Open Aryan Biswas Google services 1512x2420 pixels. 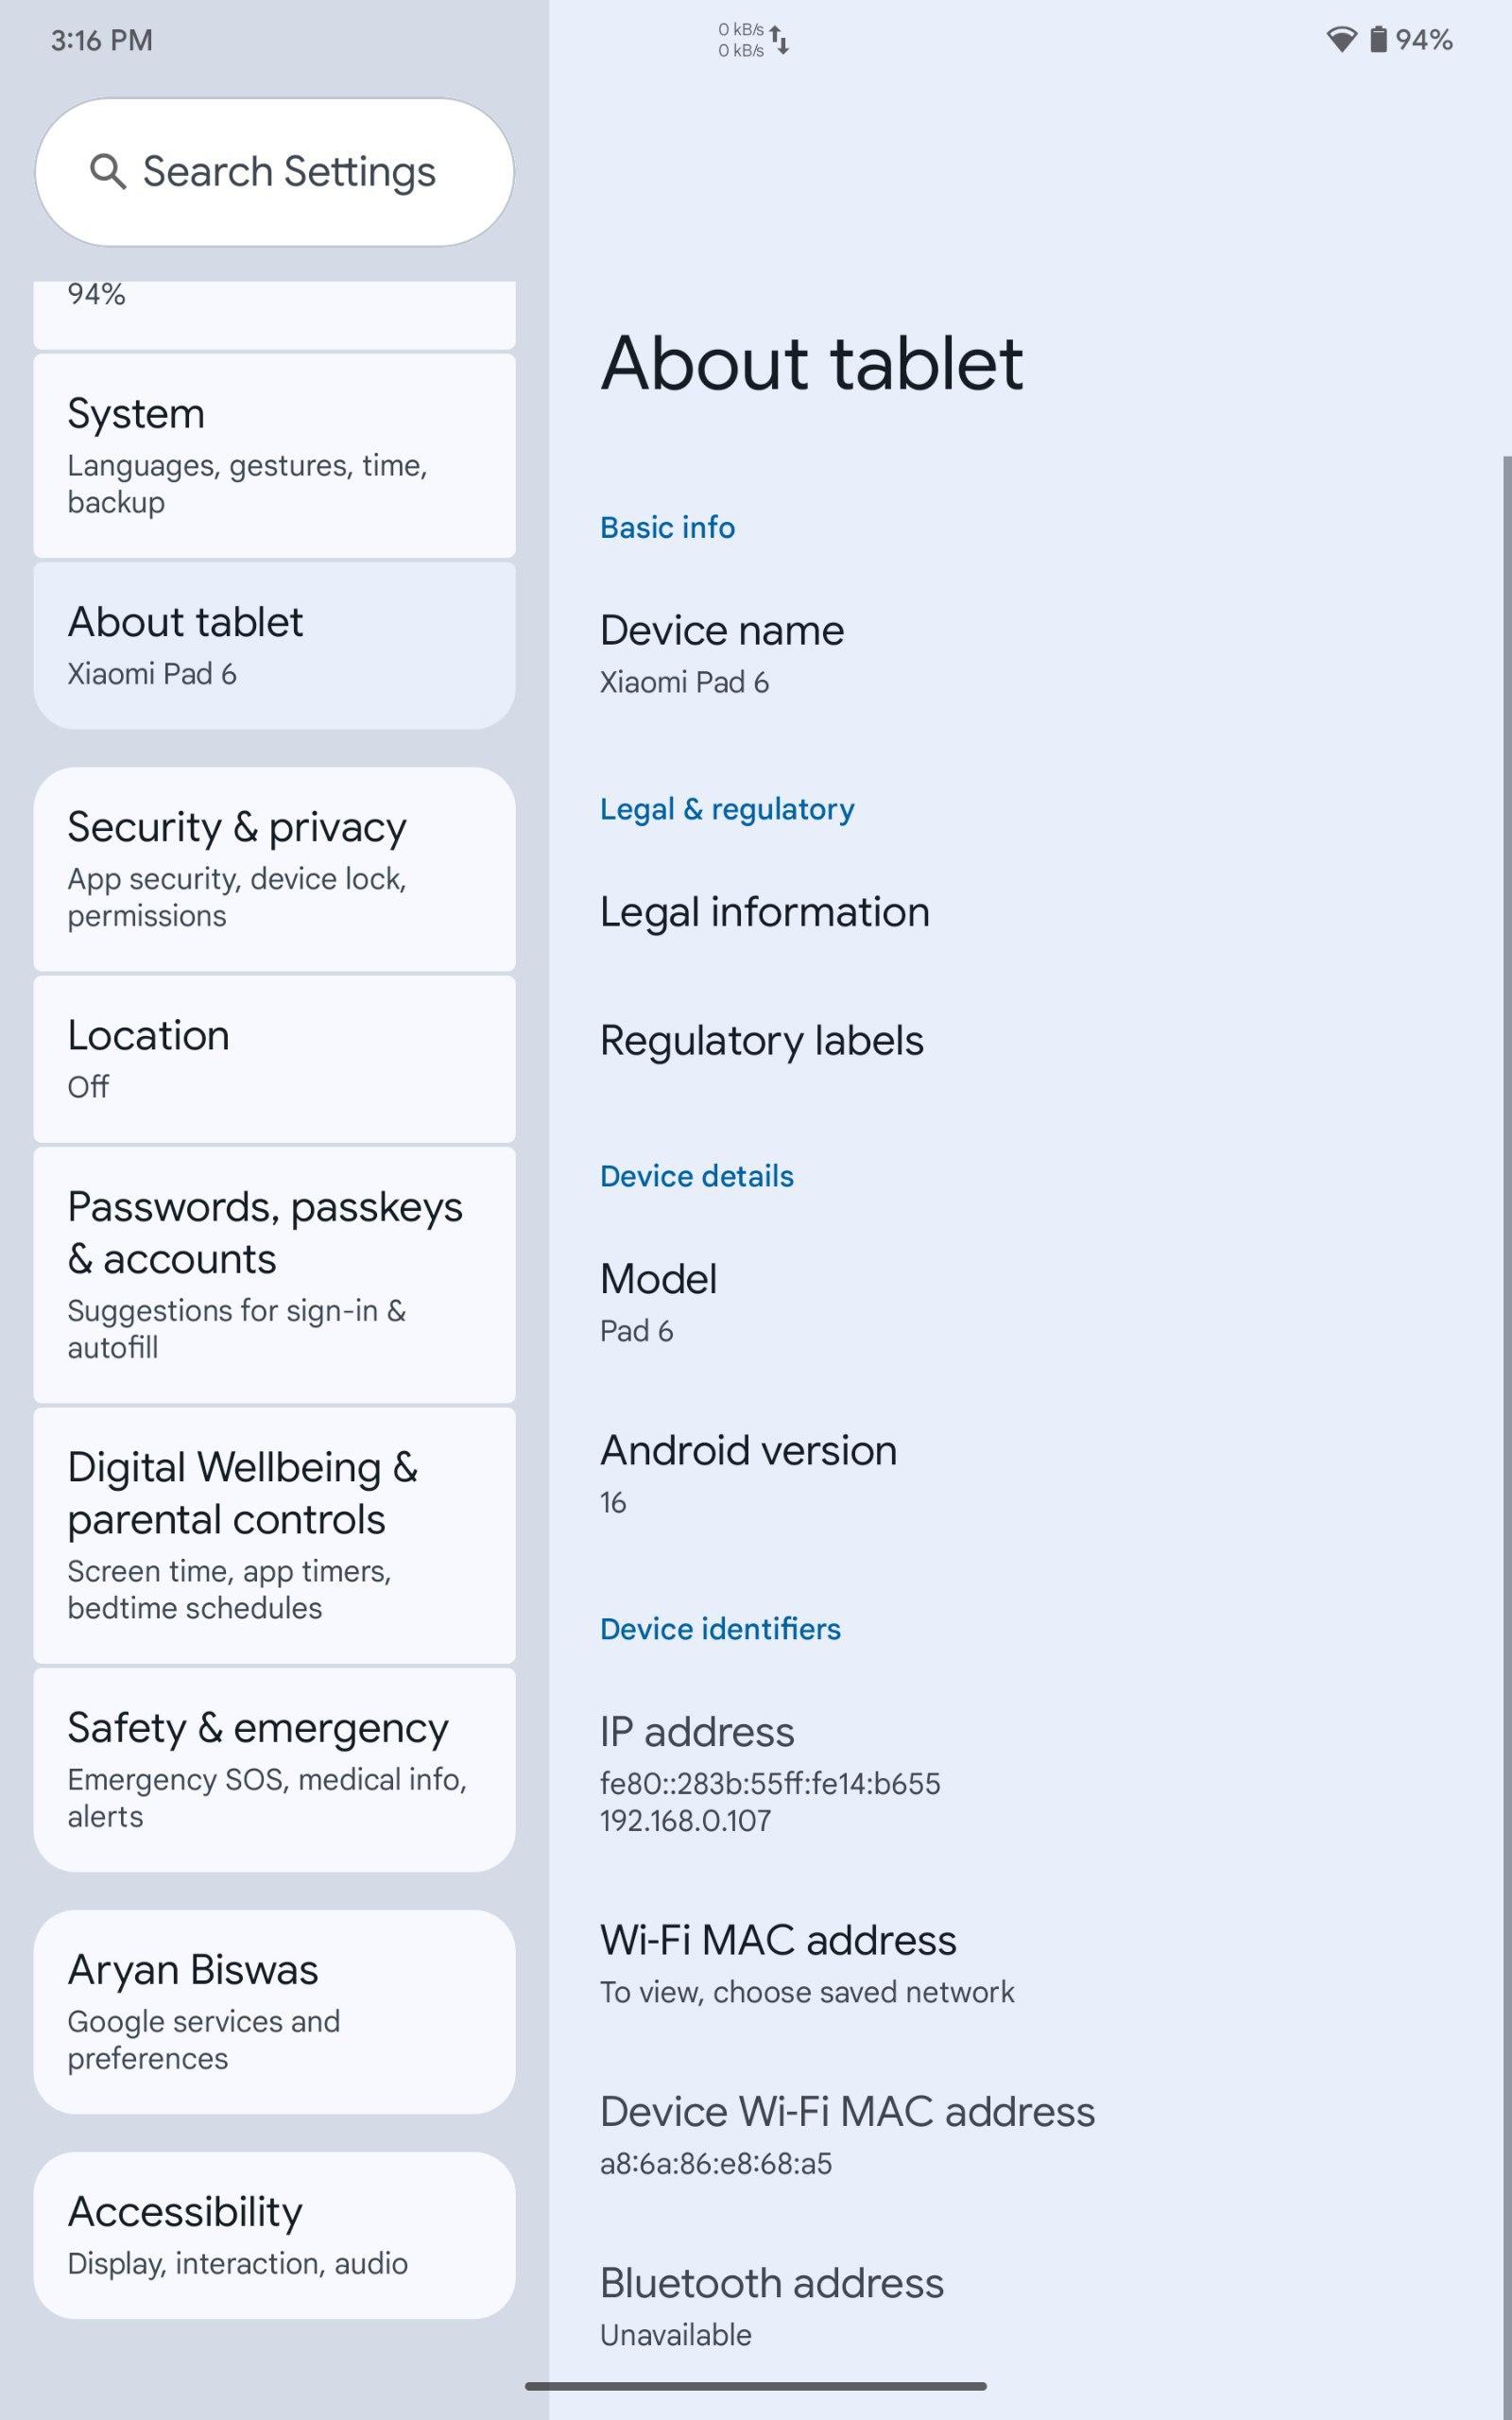[274, 2010]
